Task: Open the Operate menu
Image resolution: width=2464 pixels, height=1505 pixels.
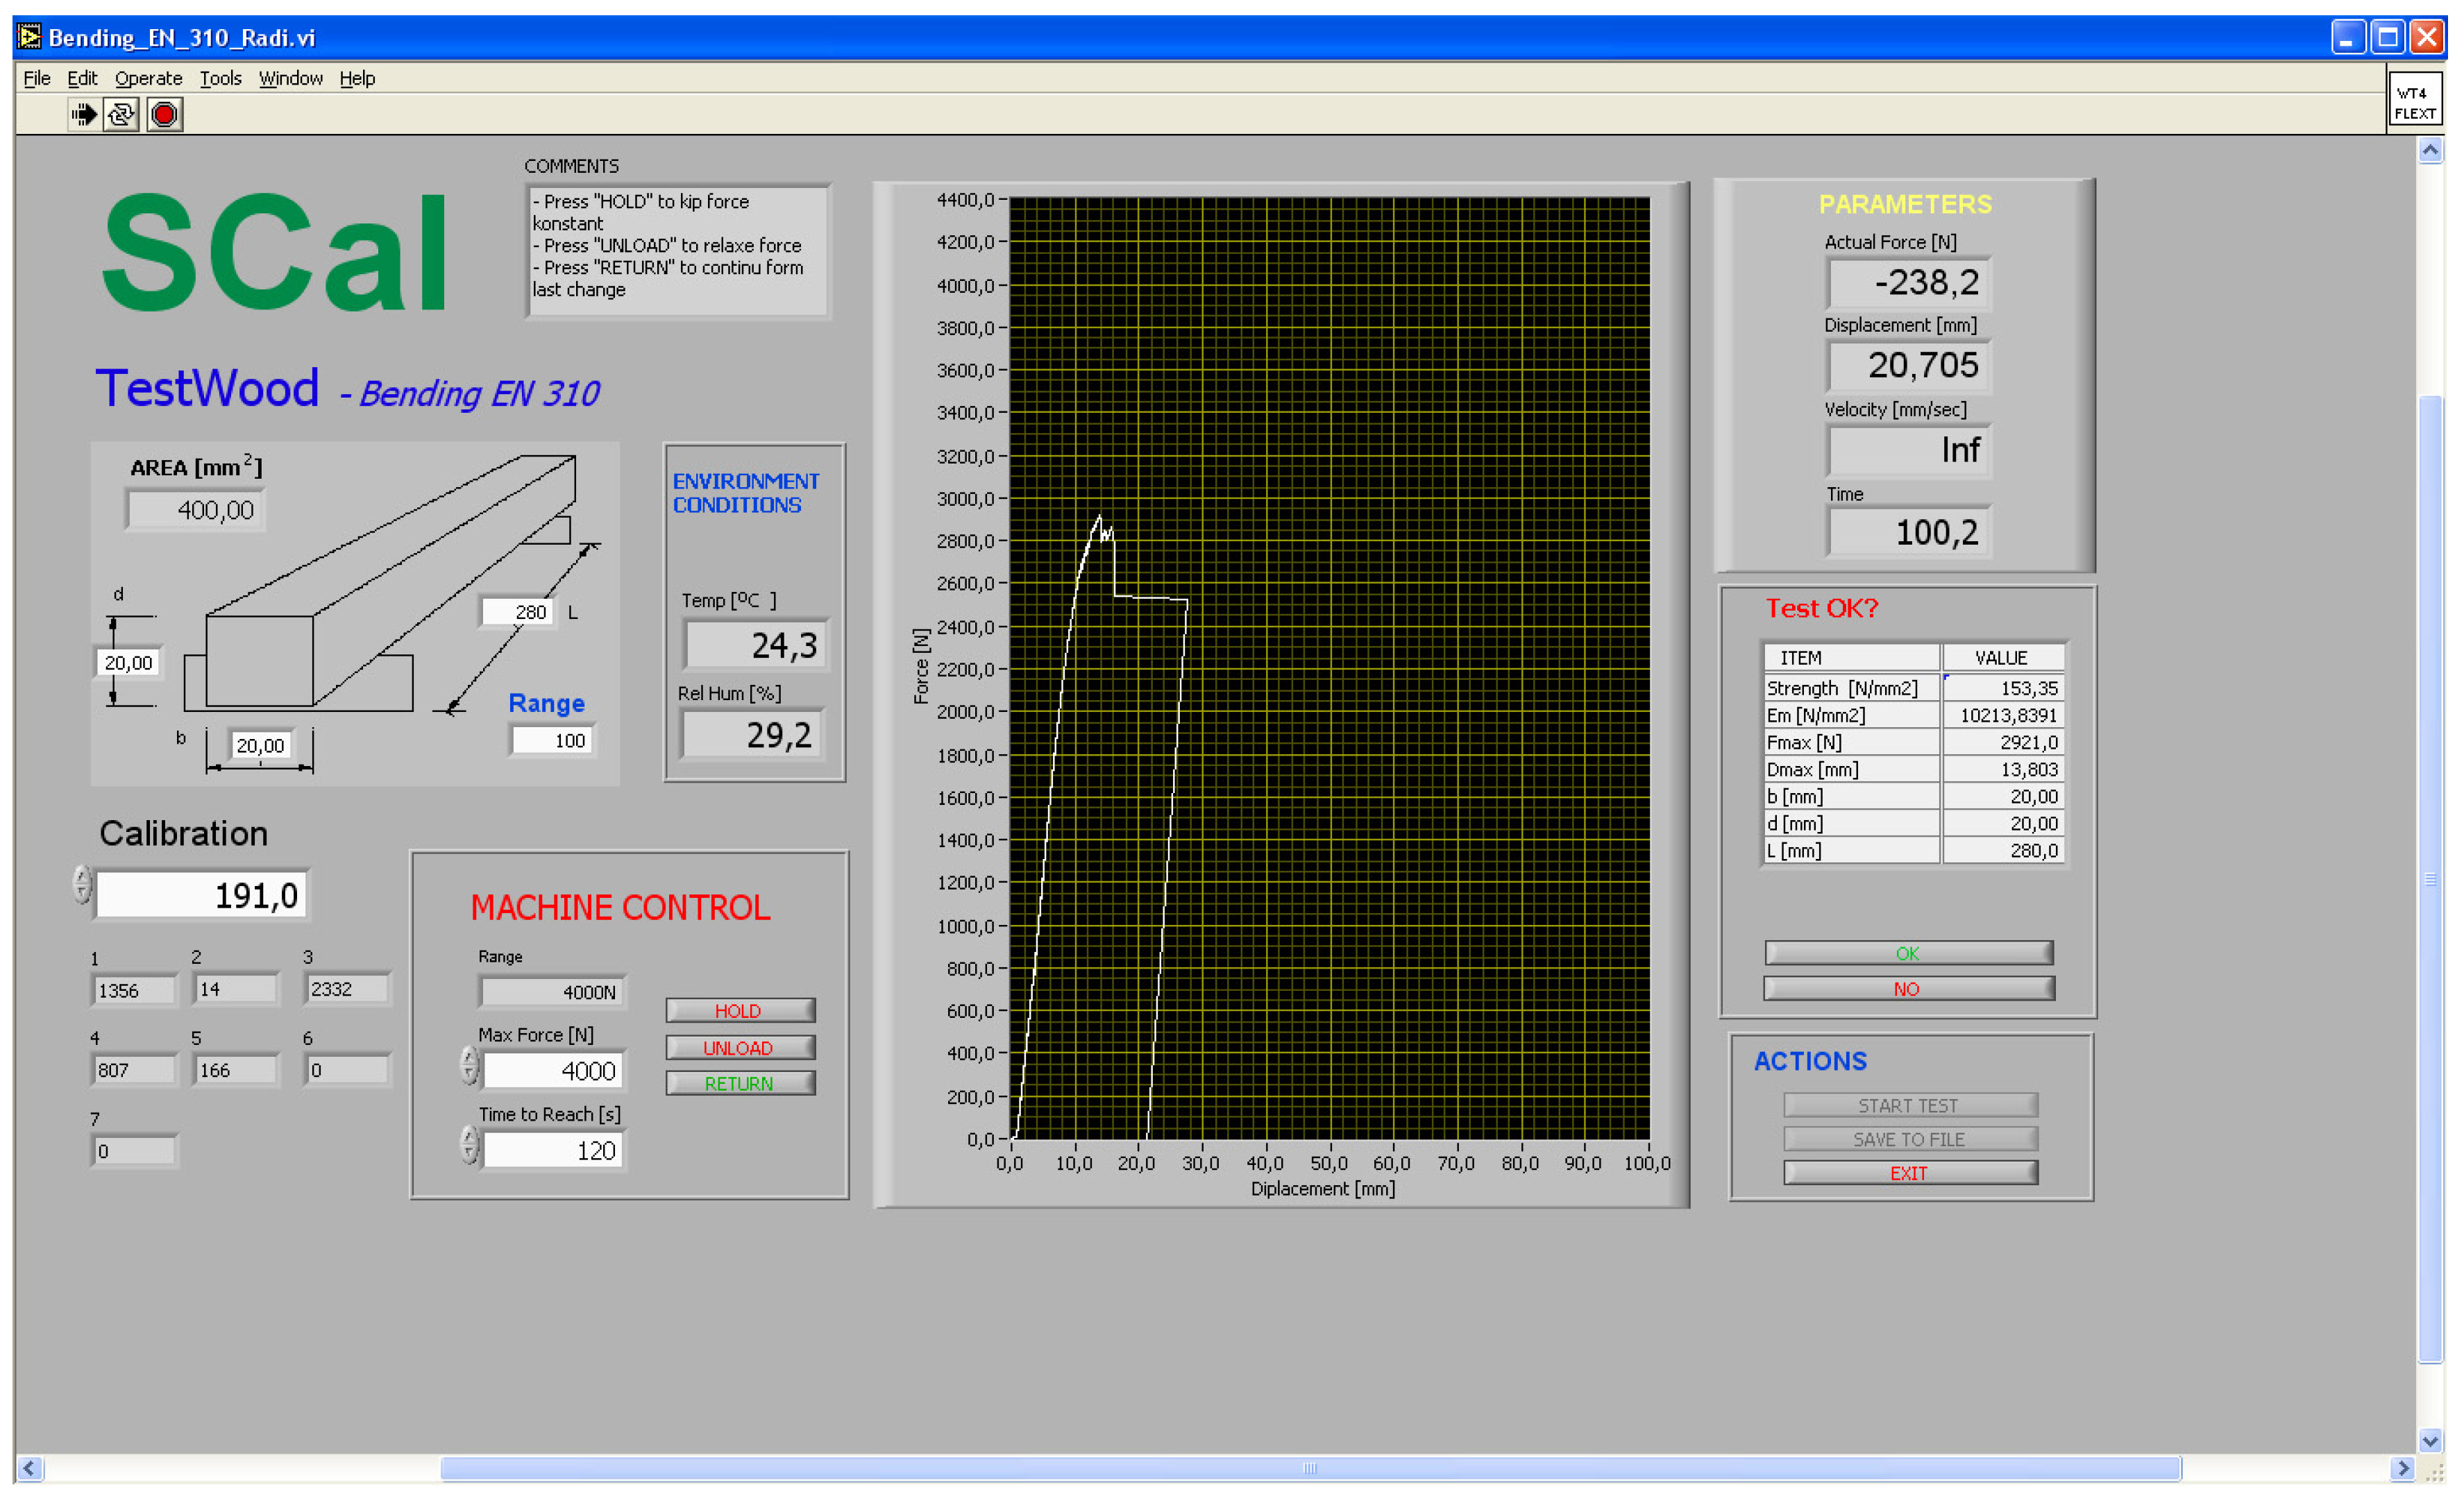Action: 148,78
